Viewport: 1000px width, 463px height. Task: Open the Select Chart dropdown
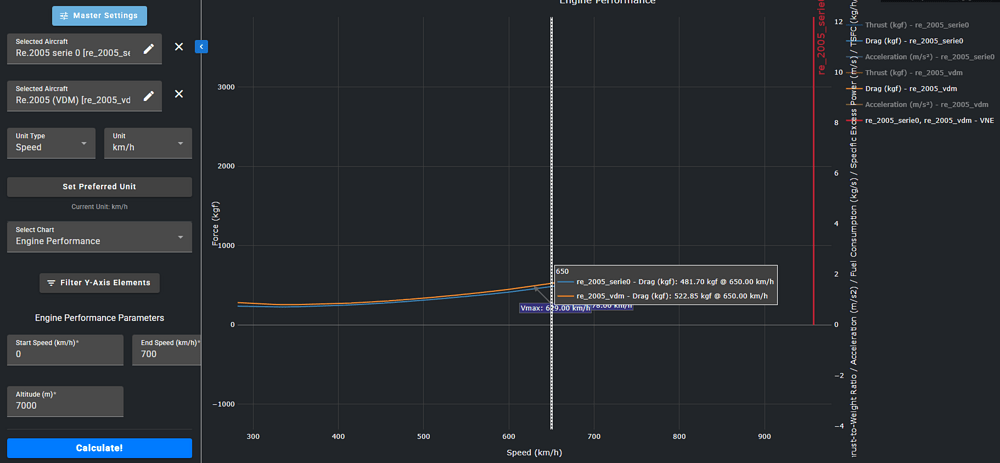point(99,236)
